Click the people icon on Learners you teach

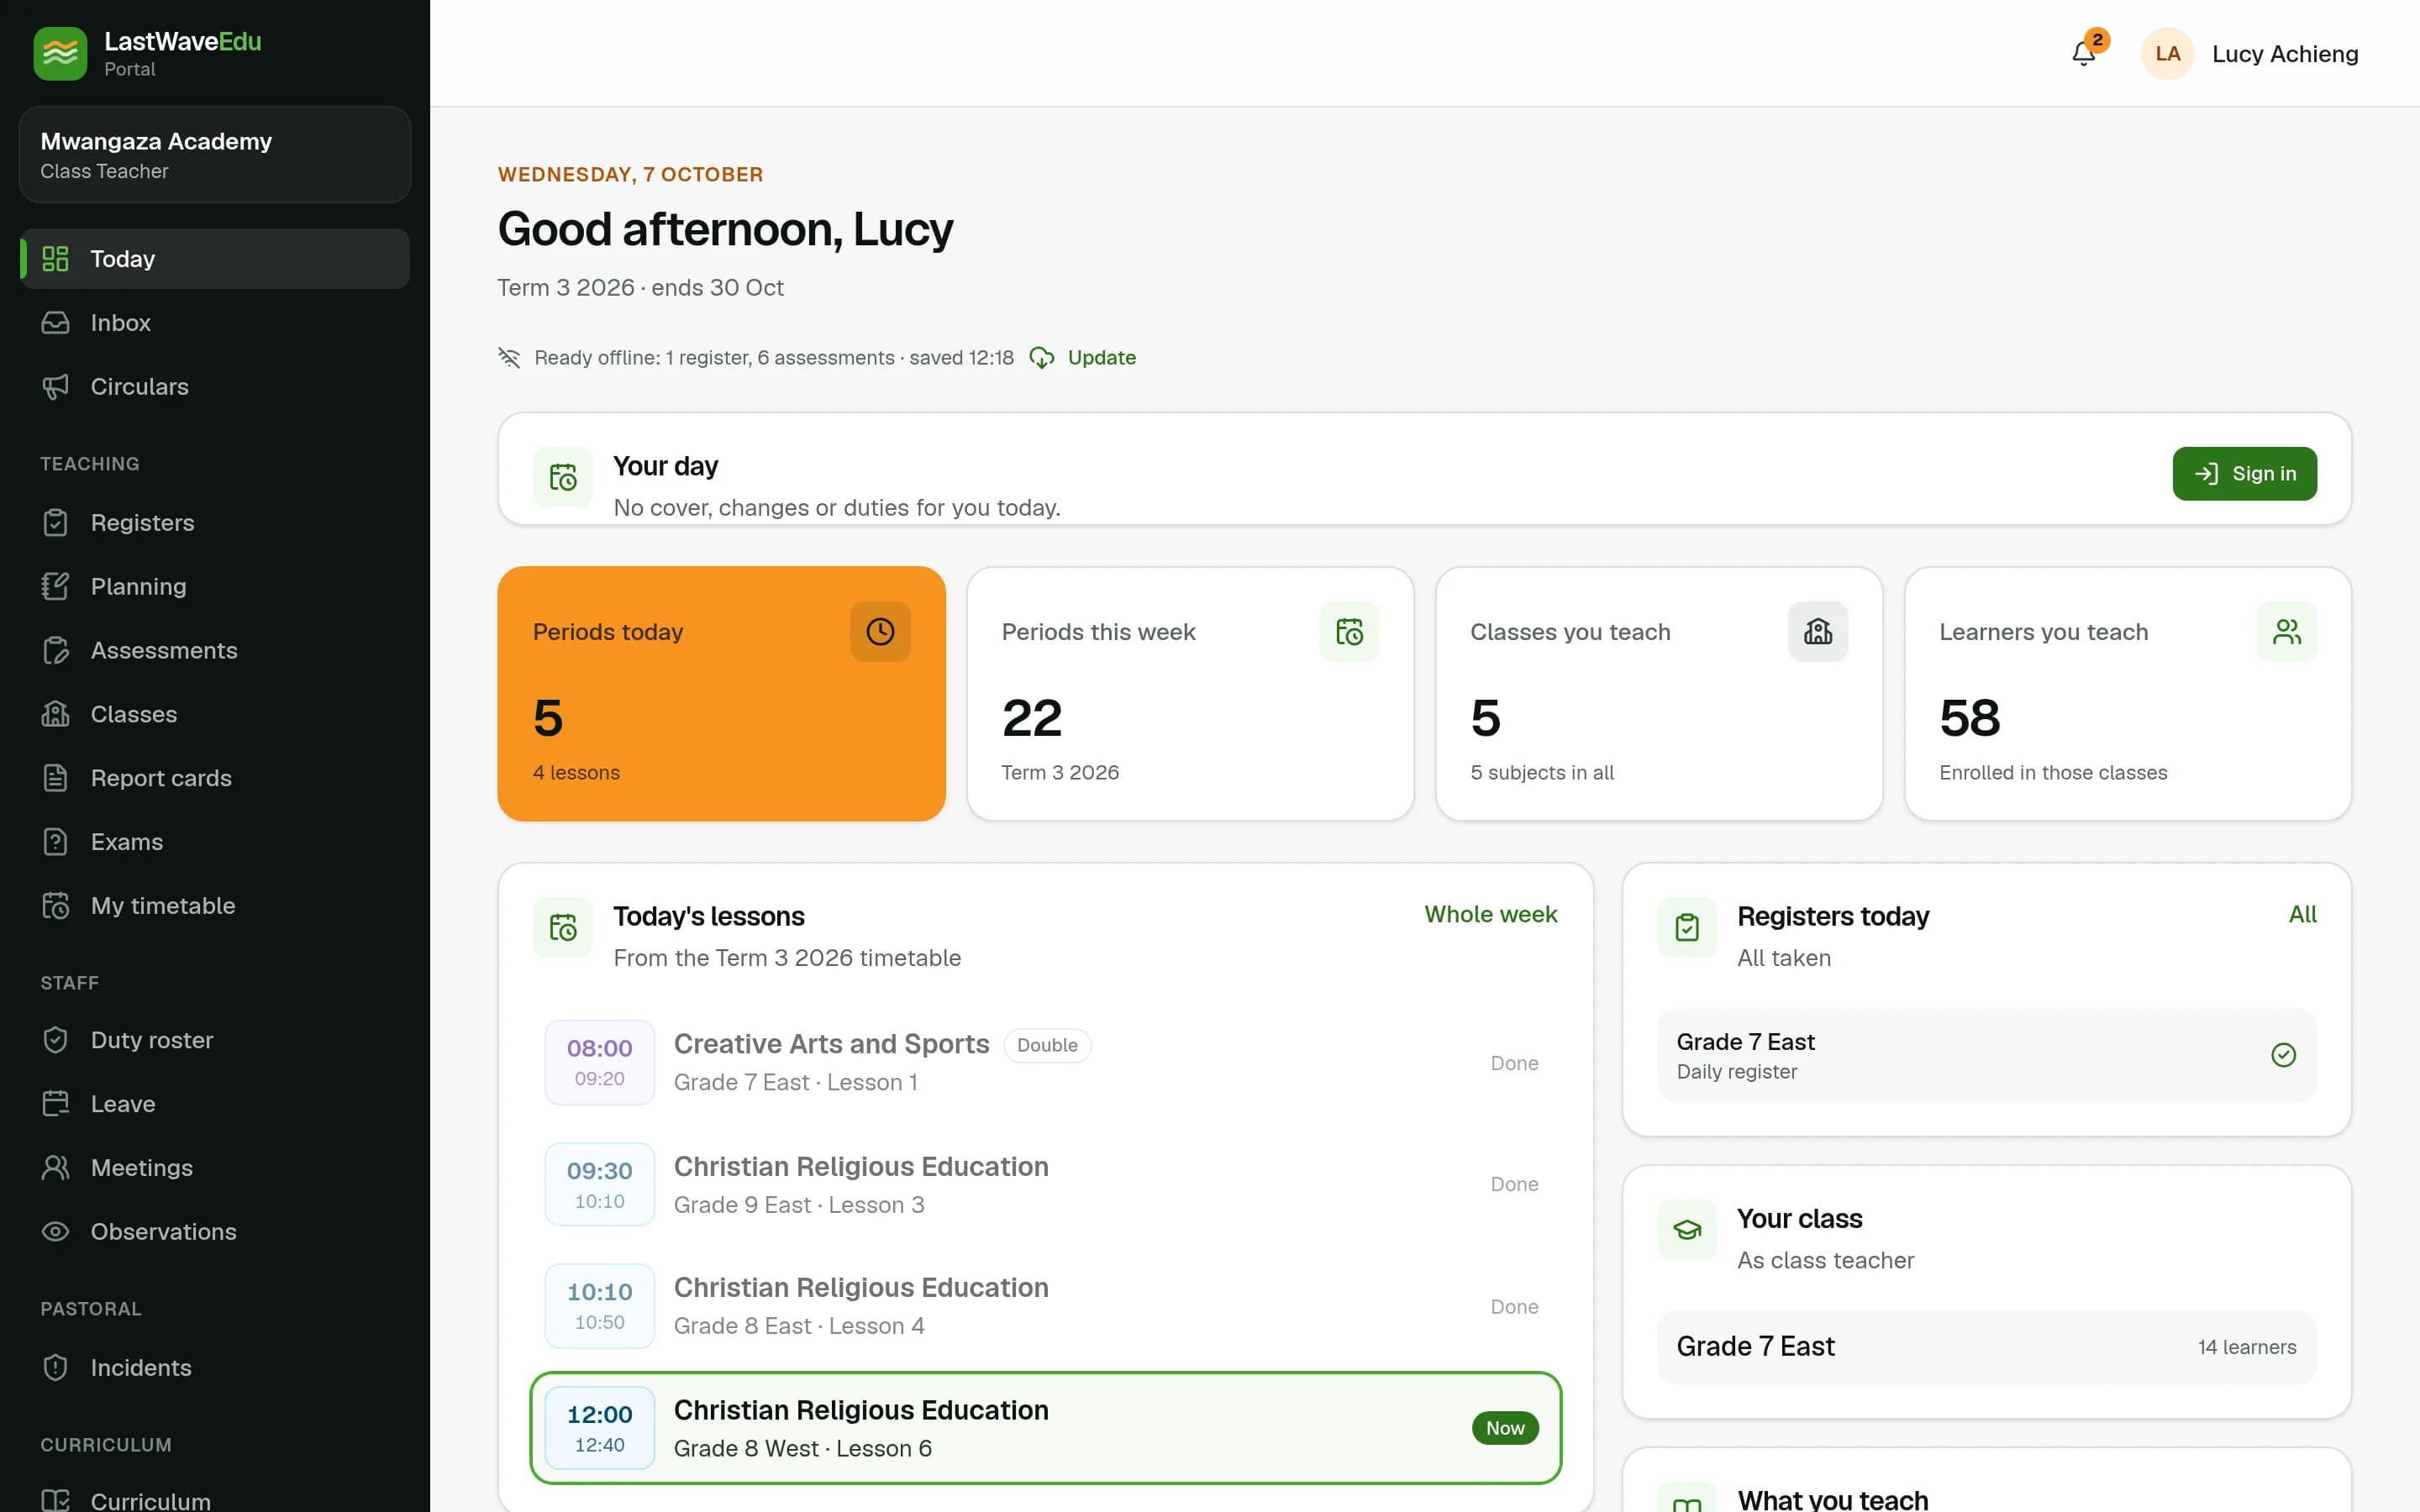(2287, 632)
